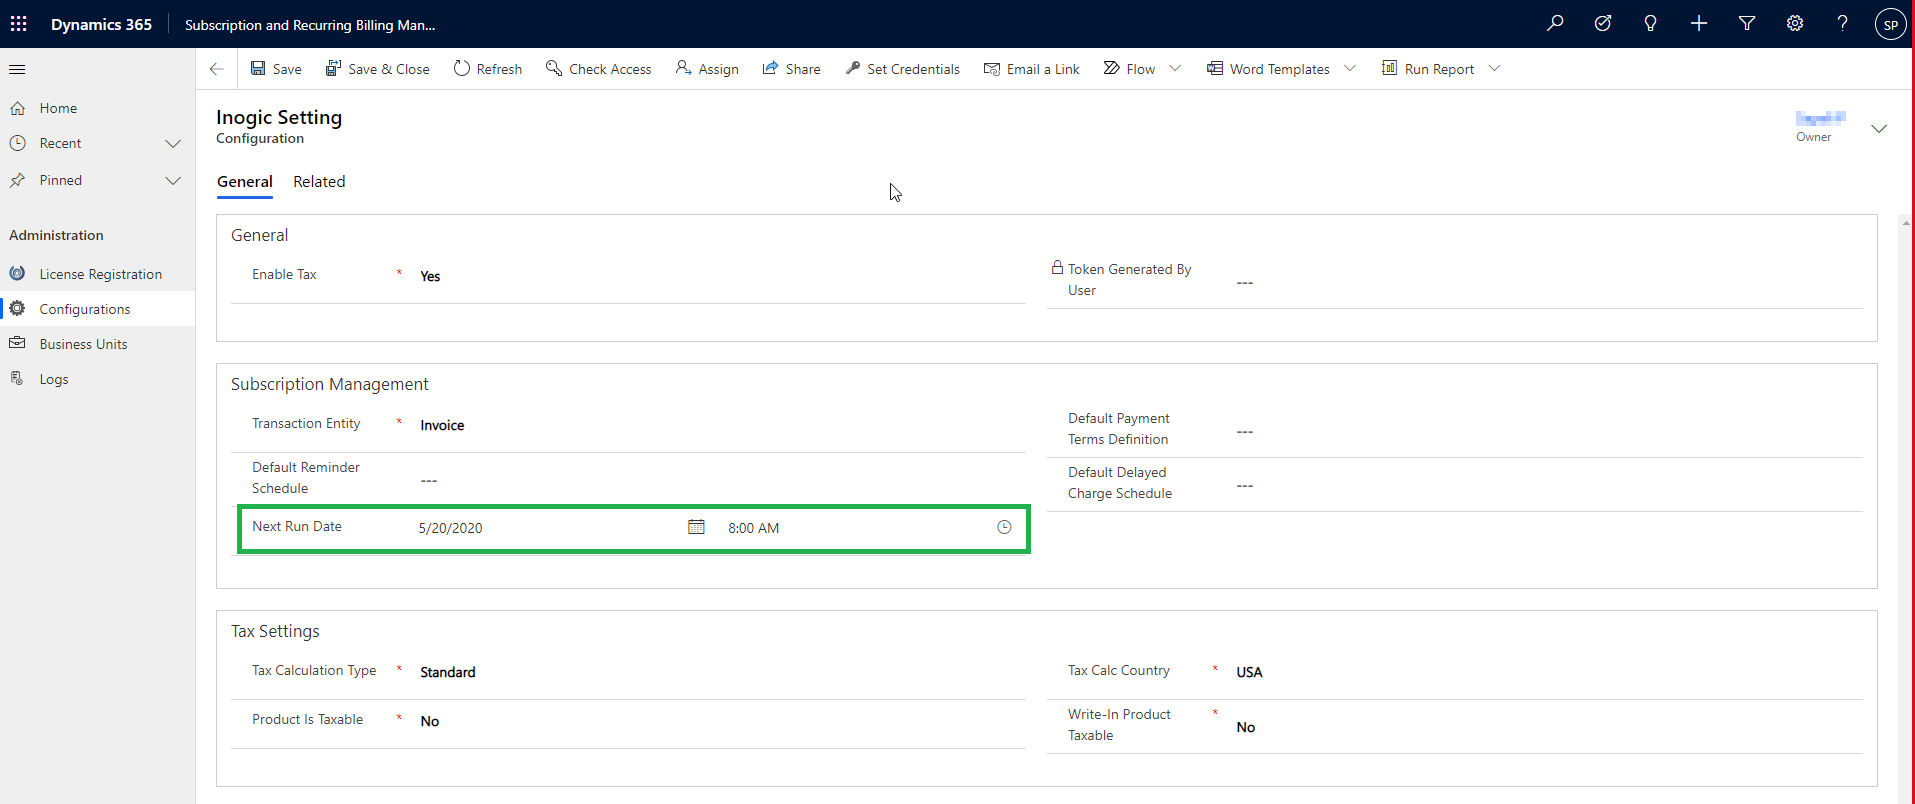Select Tax Calculation Type Standard value
Screen dimensions: 1915x804
(448, 672)
